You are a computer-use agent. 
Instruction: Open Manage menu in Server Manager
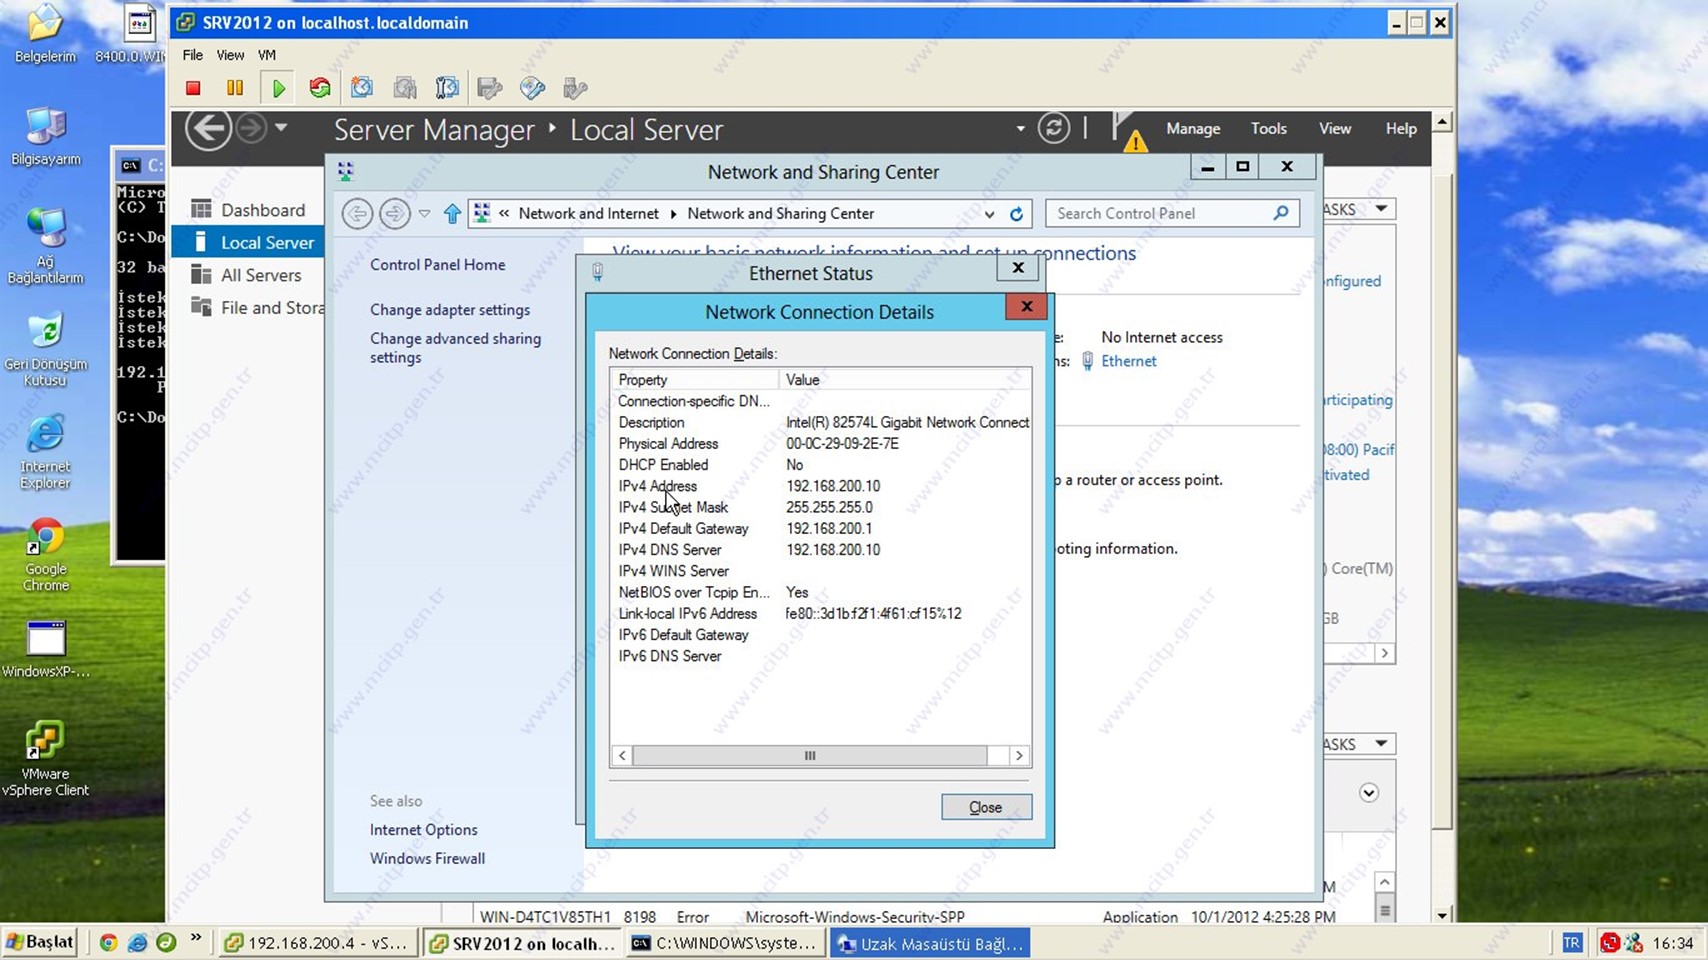click(x=1193, y=129)
